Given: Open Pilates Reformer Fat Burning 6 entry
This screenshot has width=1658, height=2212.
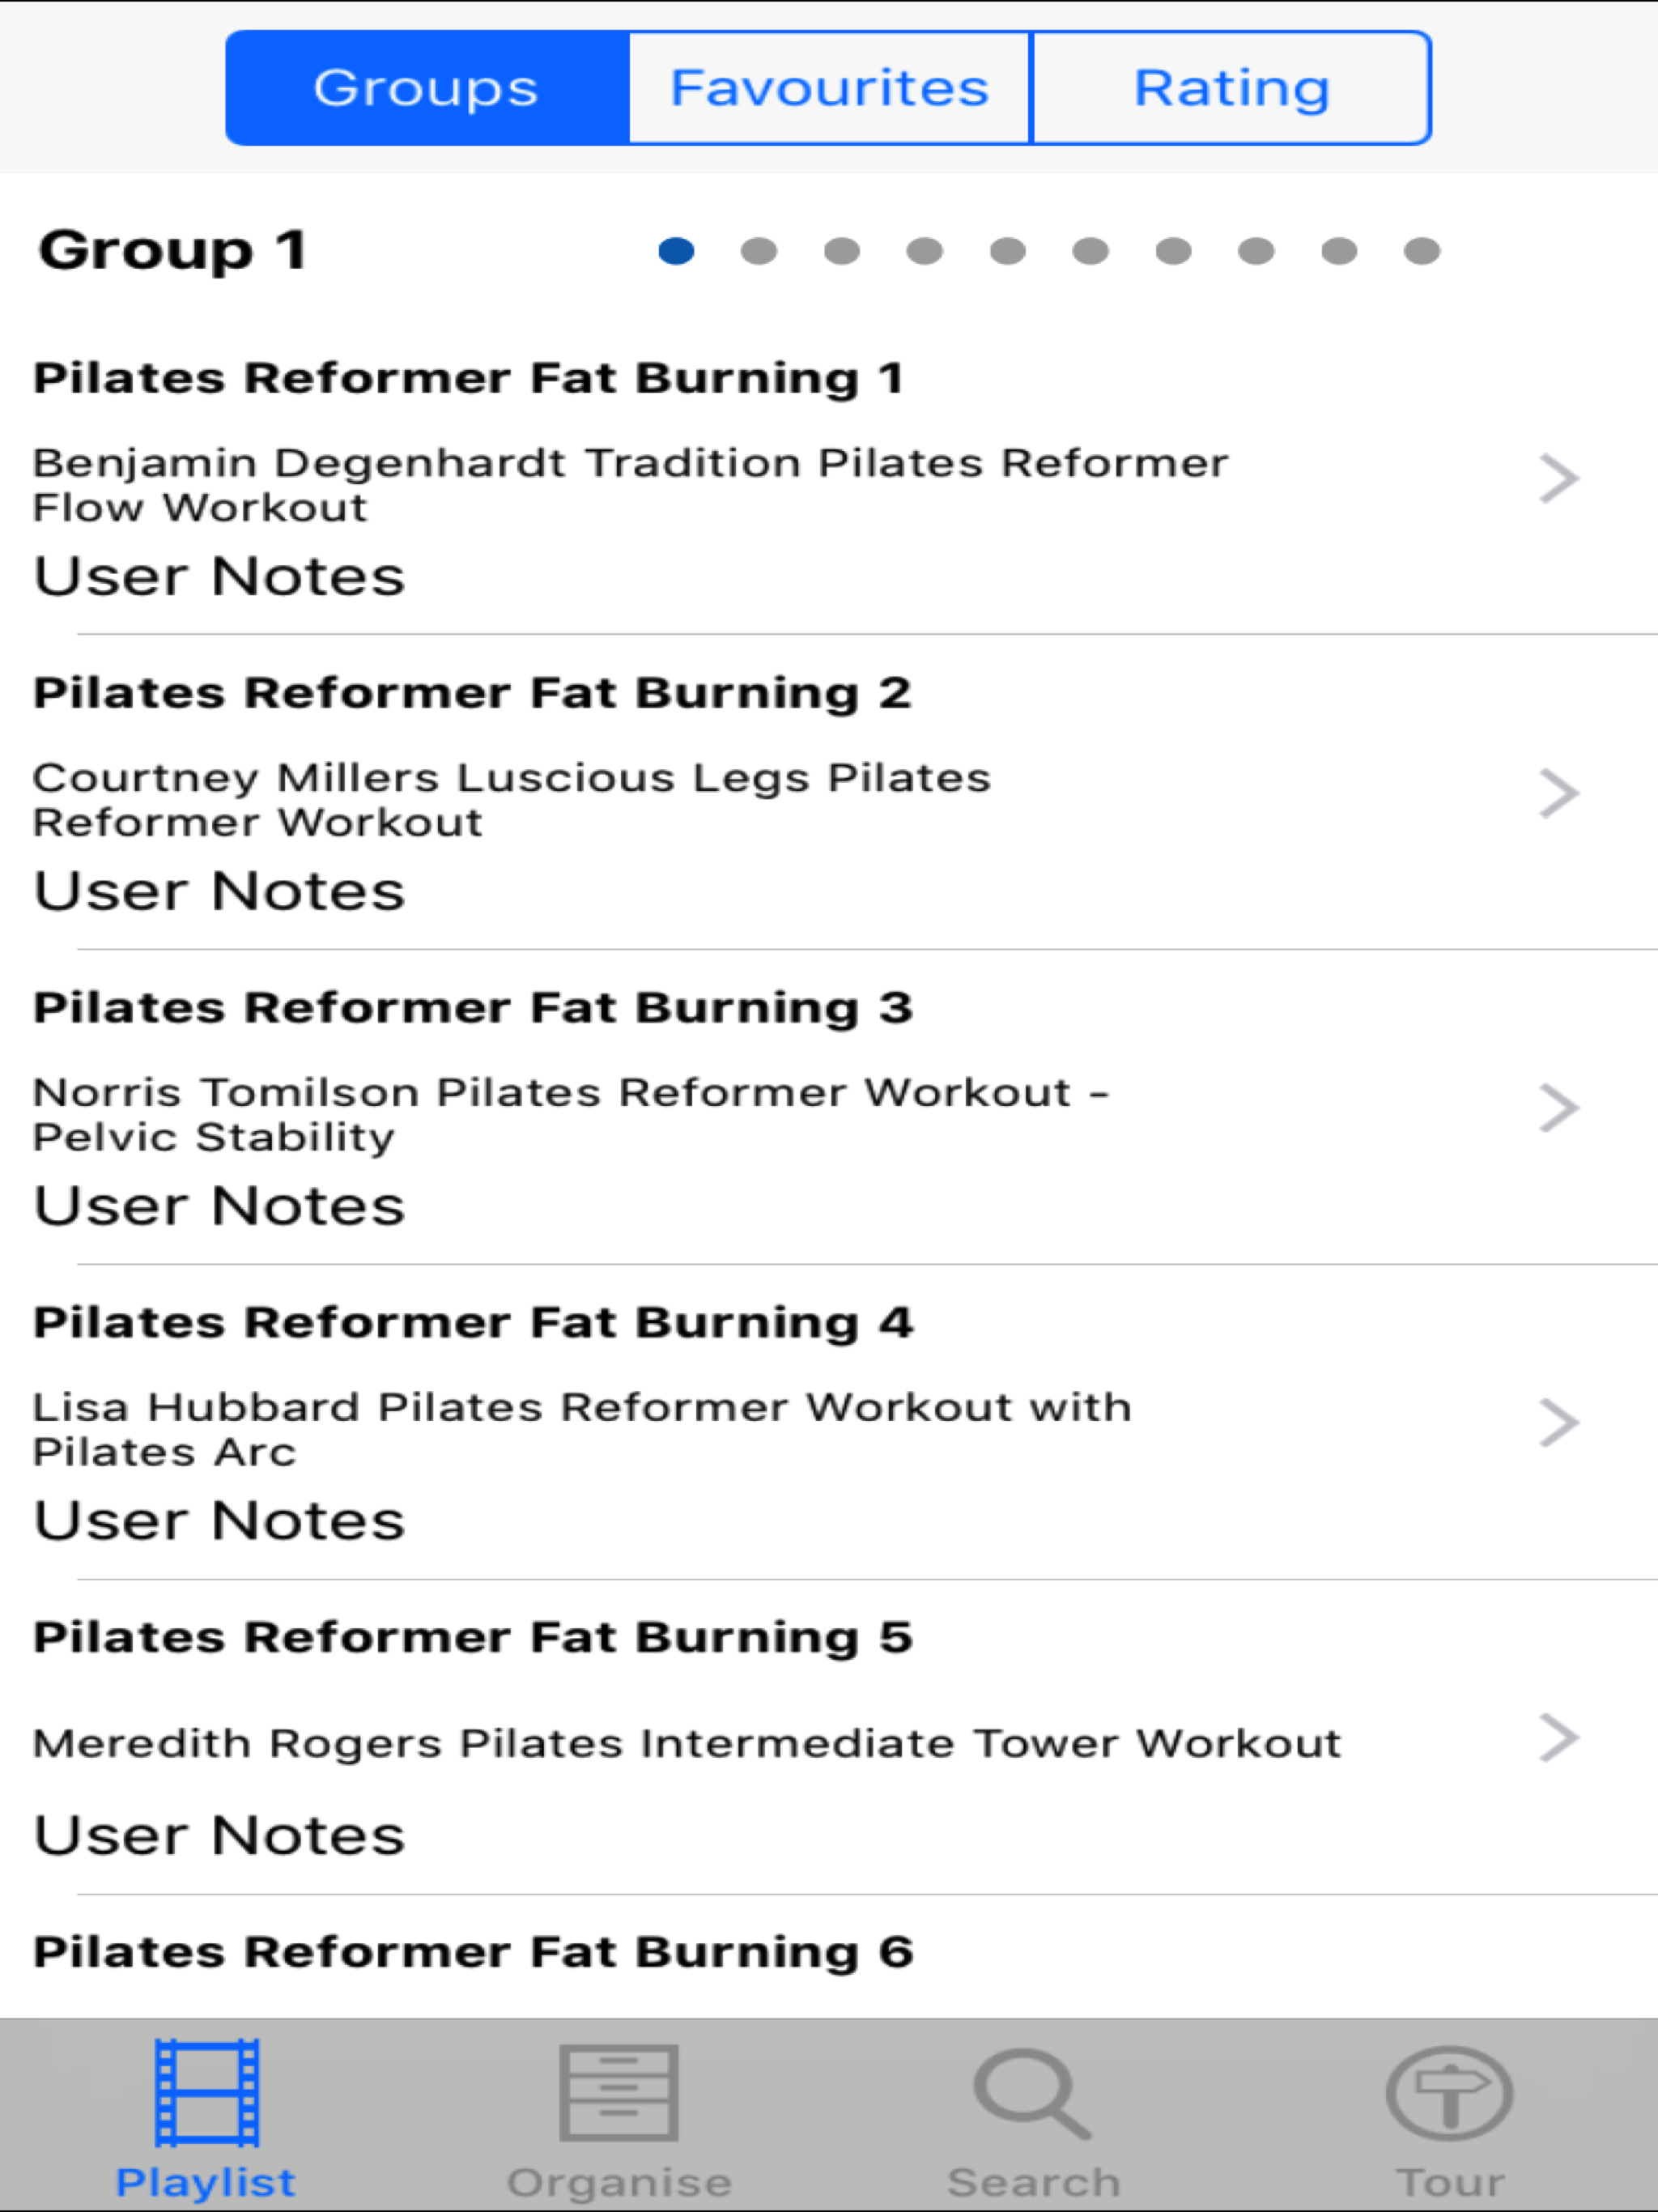Looking at the screenshot, I should [473, 1952].
